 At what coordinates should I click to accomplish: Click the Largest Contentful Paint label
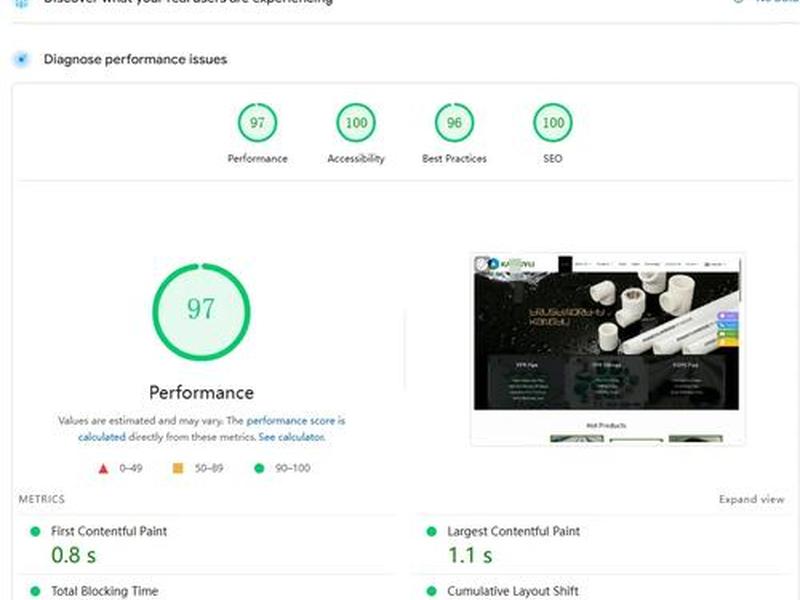pyautogui.click(x=513, y=531)
